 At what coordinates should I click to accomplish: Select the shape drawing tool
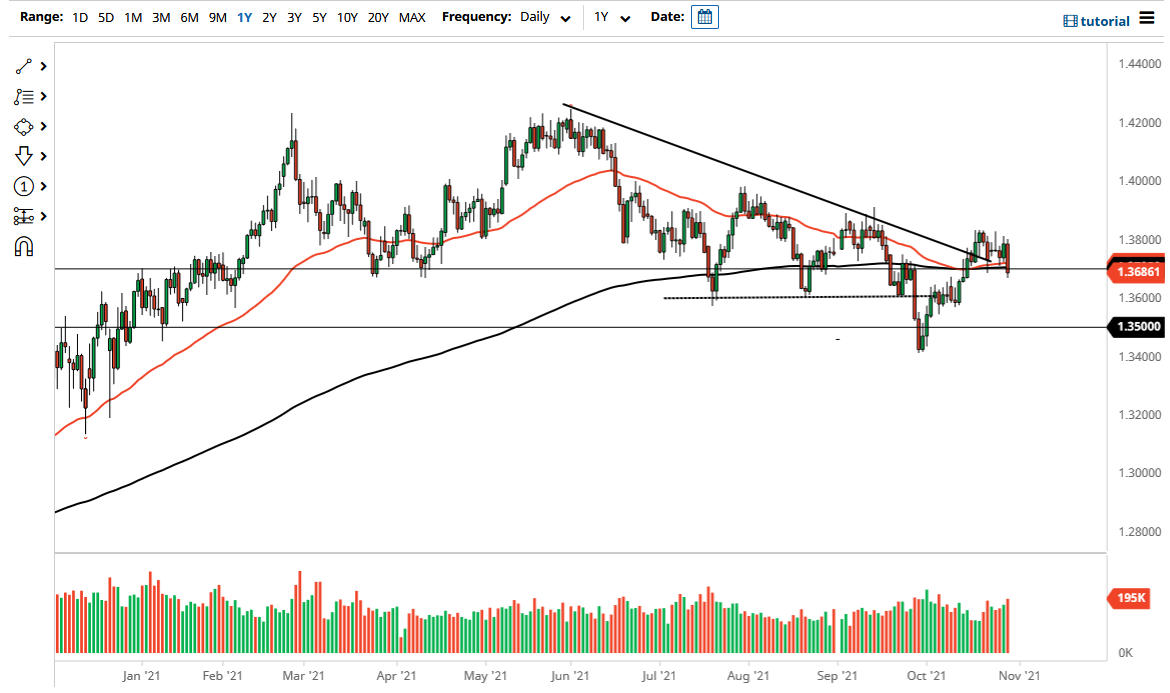[22, 126]
